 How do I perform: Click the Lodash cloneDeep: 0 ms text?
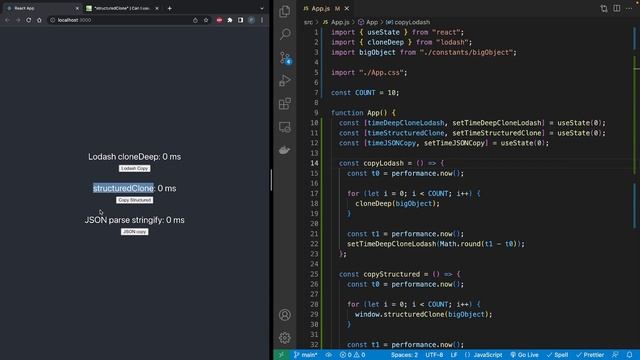pos(134,157)
